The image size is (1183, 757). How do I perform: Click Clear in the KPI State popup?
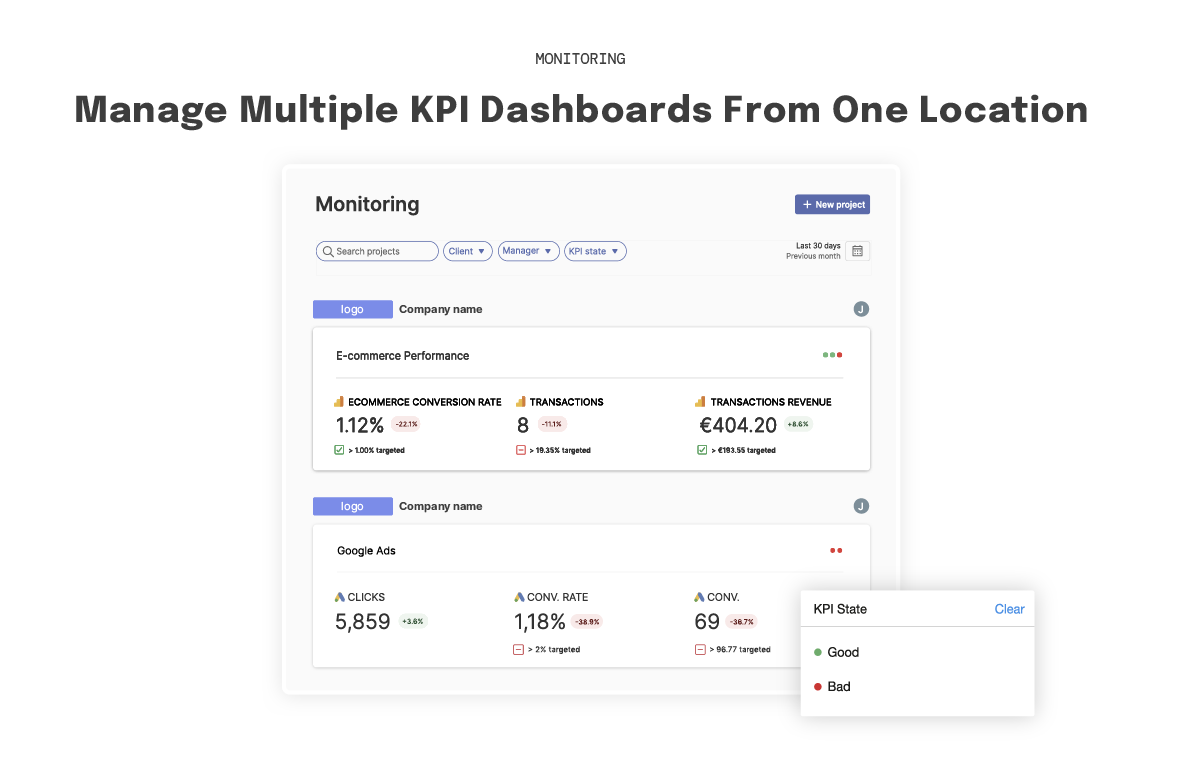(x=1009, y=609)
